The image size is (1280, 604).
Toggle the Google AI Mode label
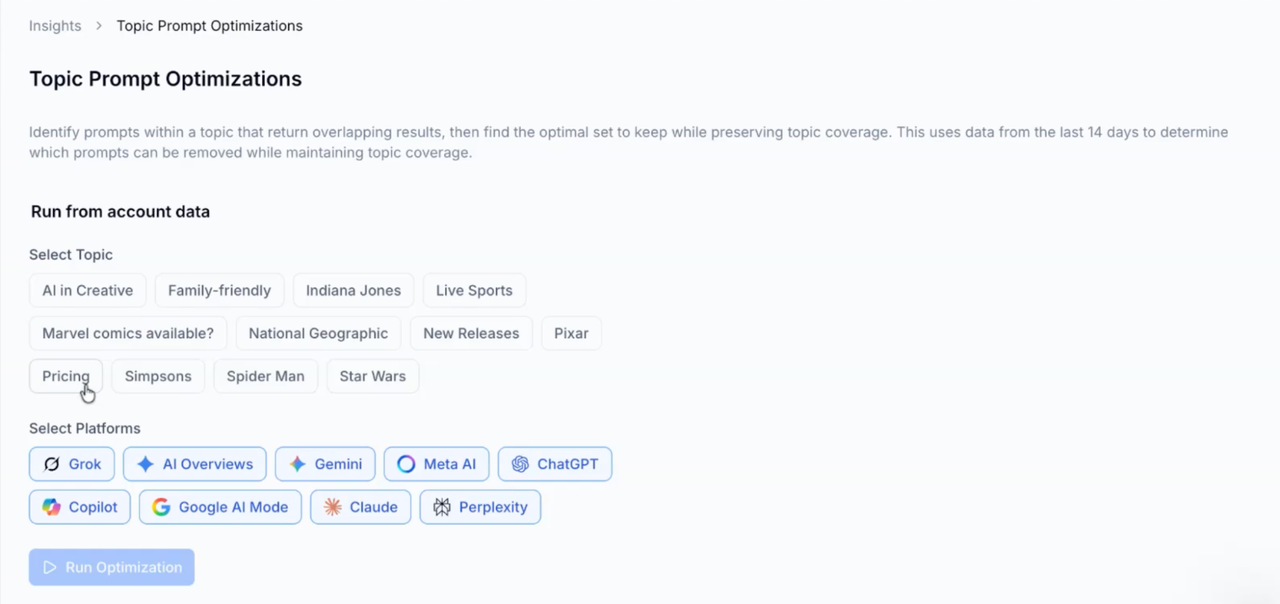coord(233,507)
